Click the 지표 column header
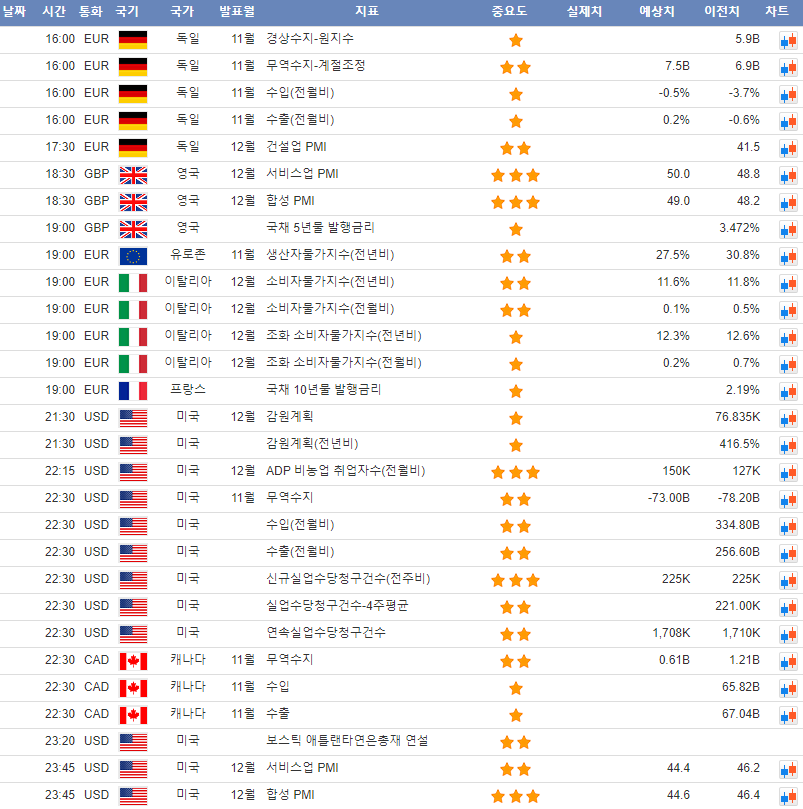Screen dimensions: 803x809 coord(366,12)
